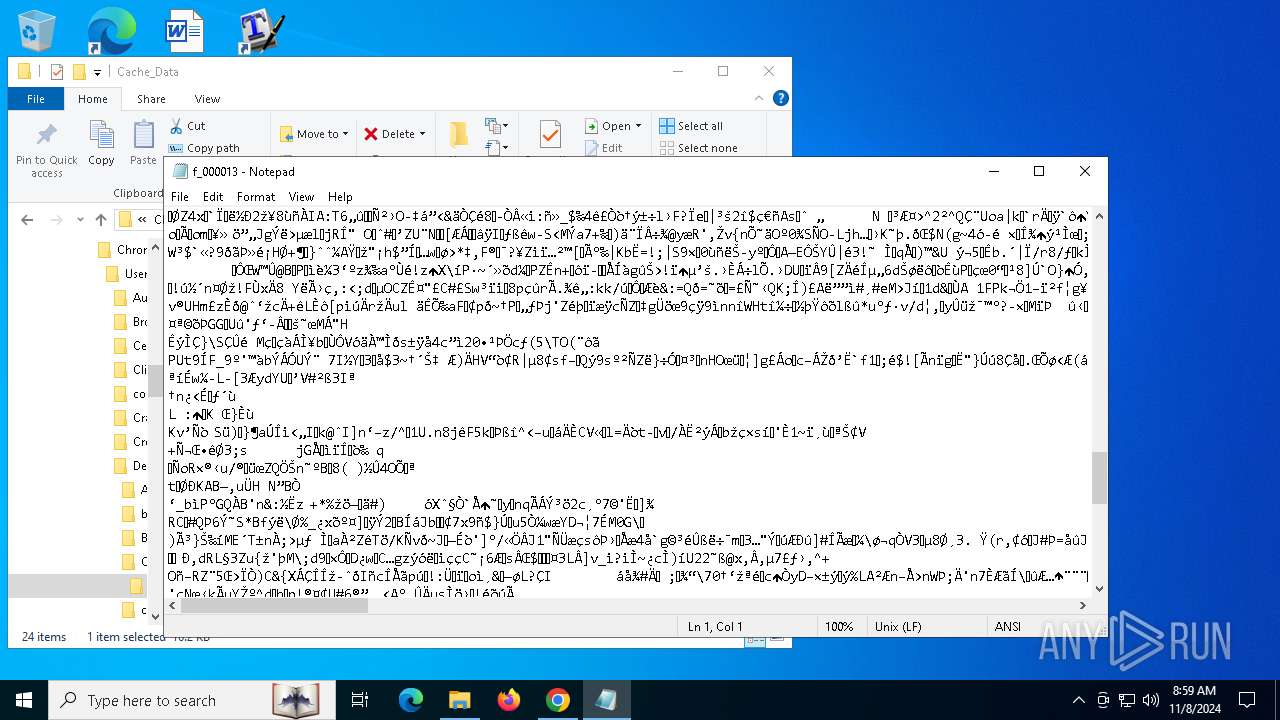Screen dimensions: 1280x720
Task: Click the Notepad horizontal scroll left arrow
Action: pos(173,605)
